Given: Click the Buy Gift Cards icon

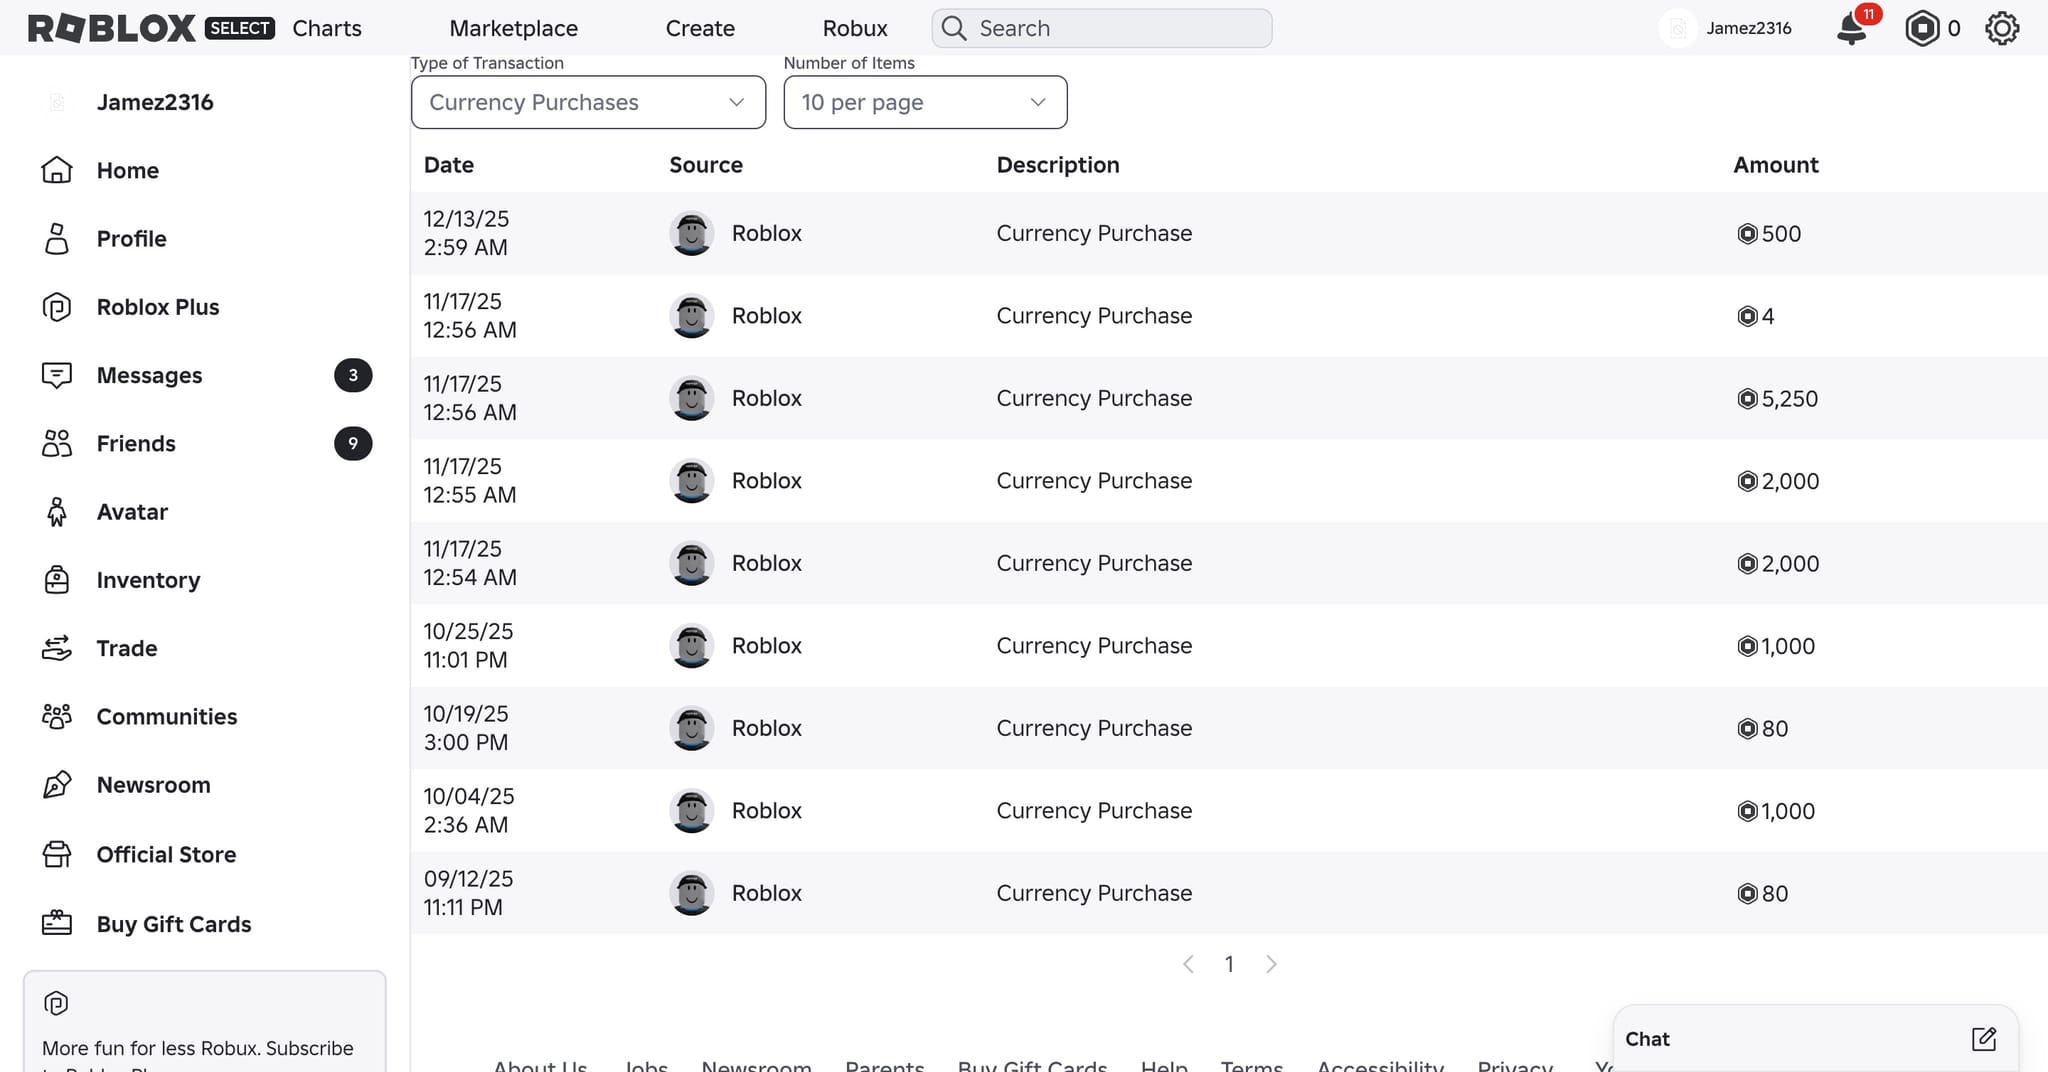Looking at the screenshot, I should 57,923.
